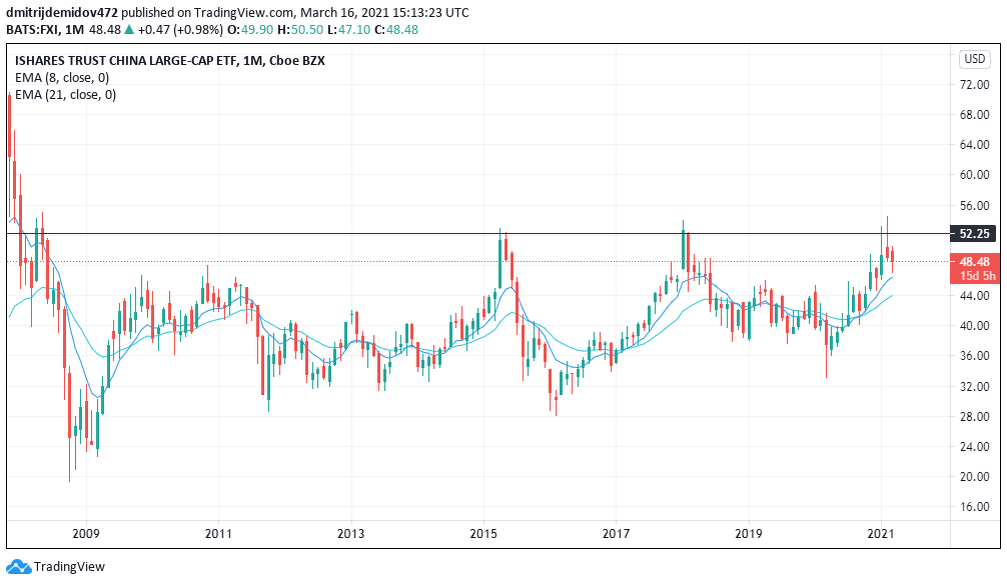
Task: Click the 60.00 price axis label
Action: click(x=974, y=175)
